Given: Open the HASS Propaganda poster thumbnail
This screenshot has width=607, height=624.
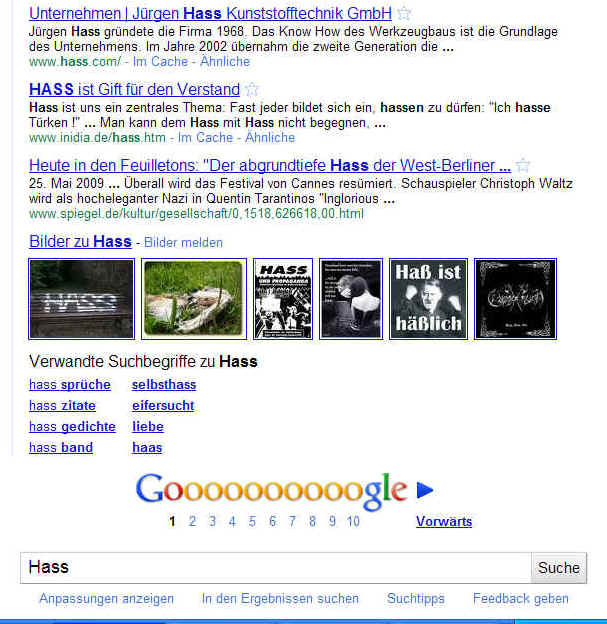Looking at the screenshot, I should (x=283, y=299).
